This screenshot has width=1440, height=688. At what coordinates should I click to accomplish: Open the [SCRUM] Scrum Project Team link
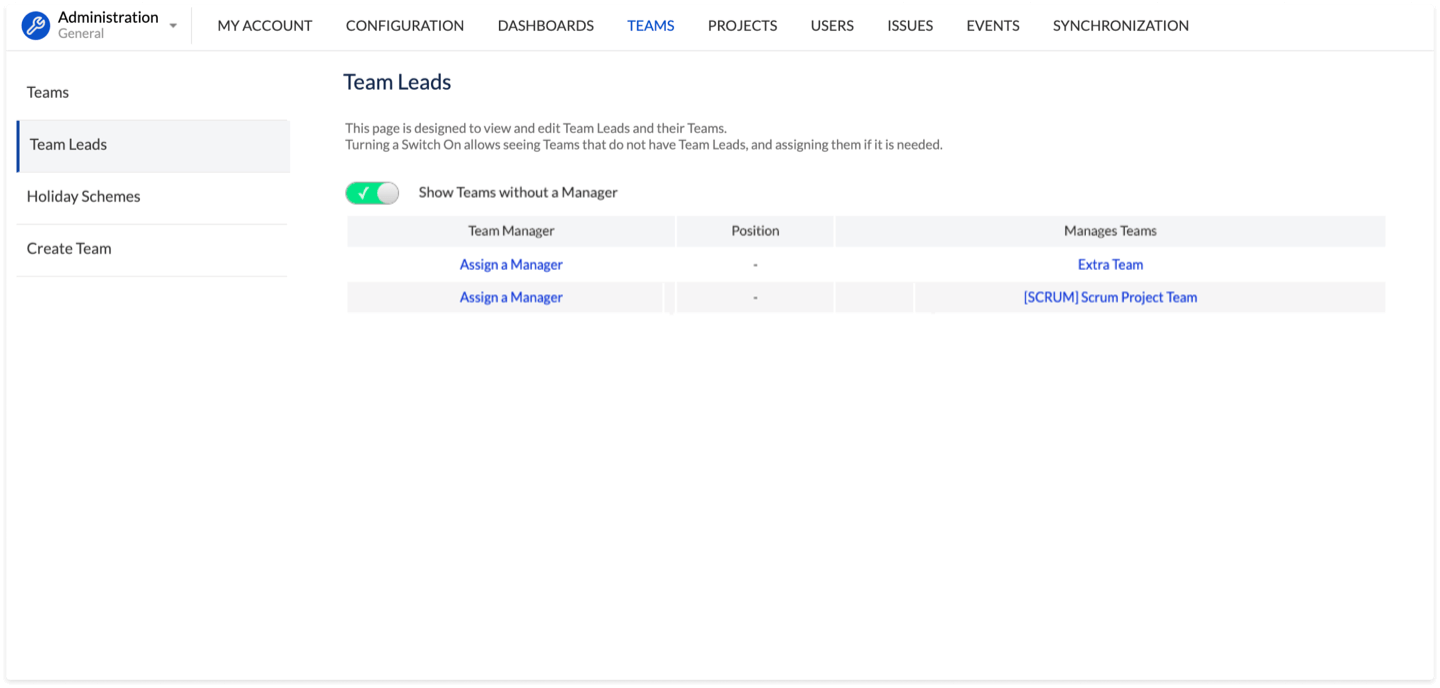(x=1110, y=297)
